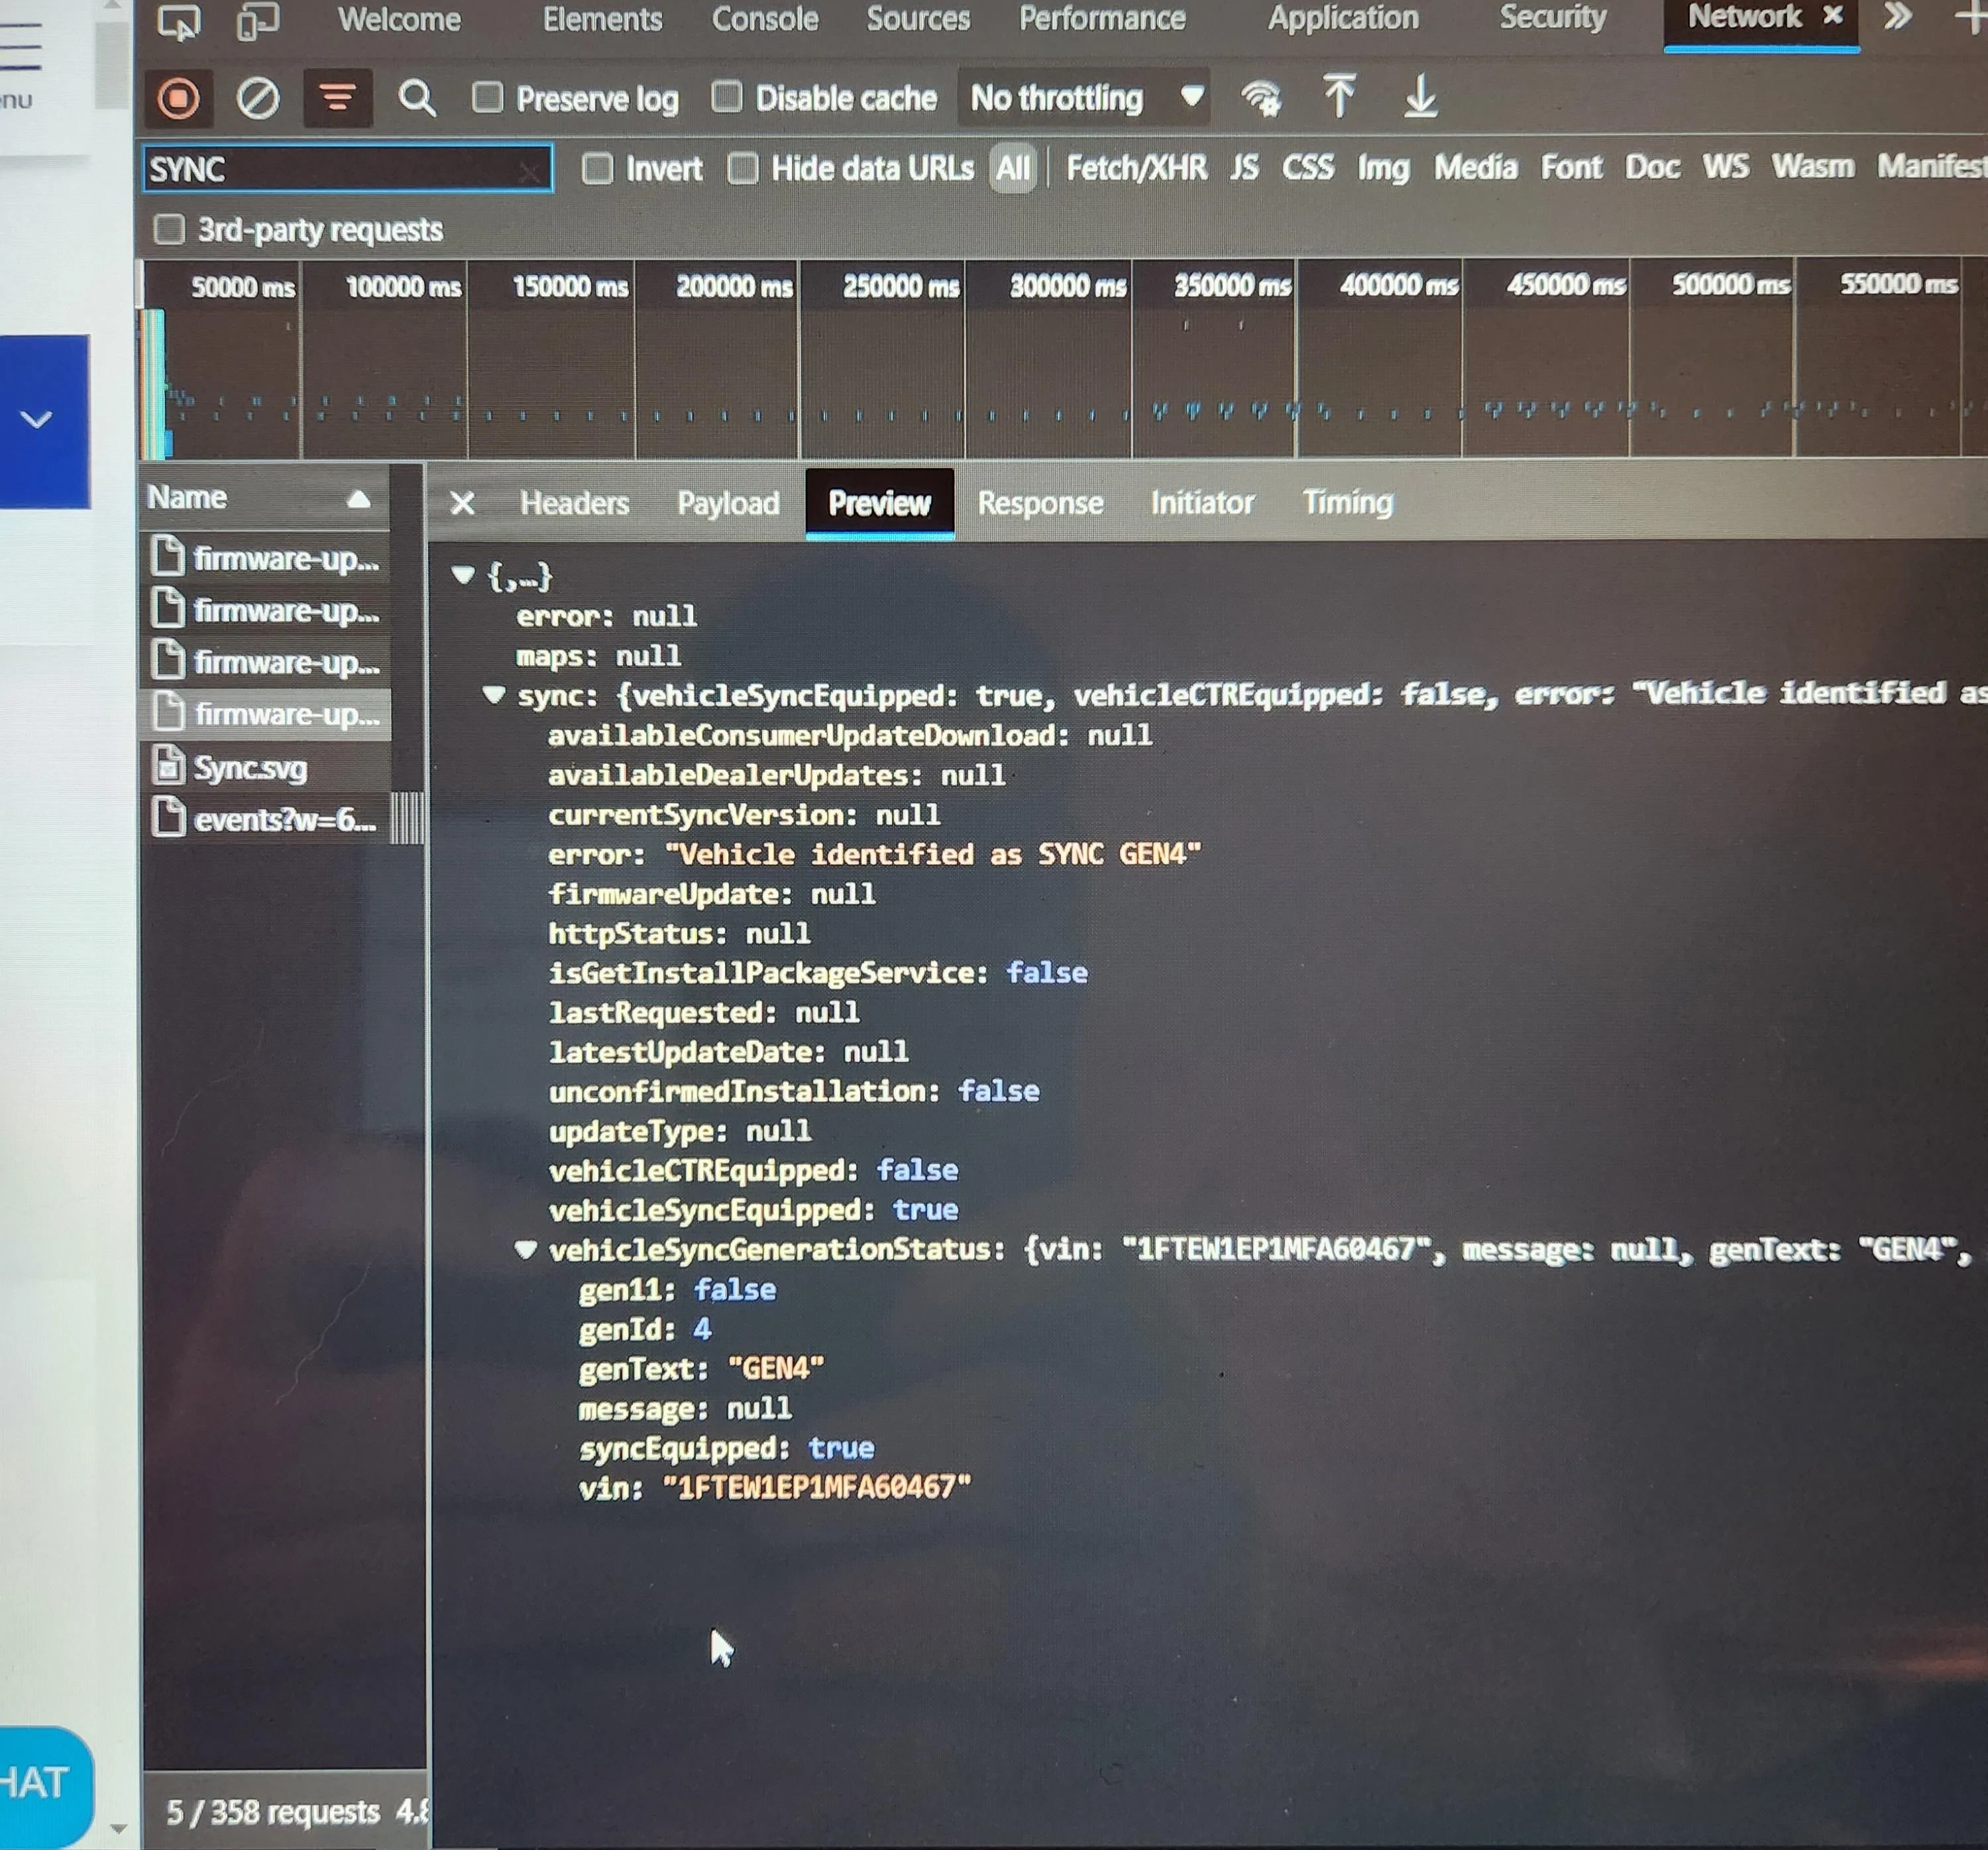The height and width of the screenshot is (1850, 1988).
Task: Select the Sync.svg request
Action: (x=250, y=767)
